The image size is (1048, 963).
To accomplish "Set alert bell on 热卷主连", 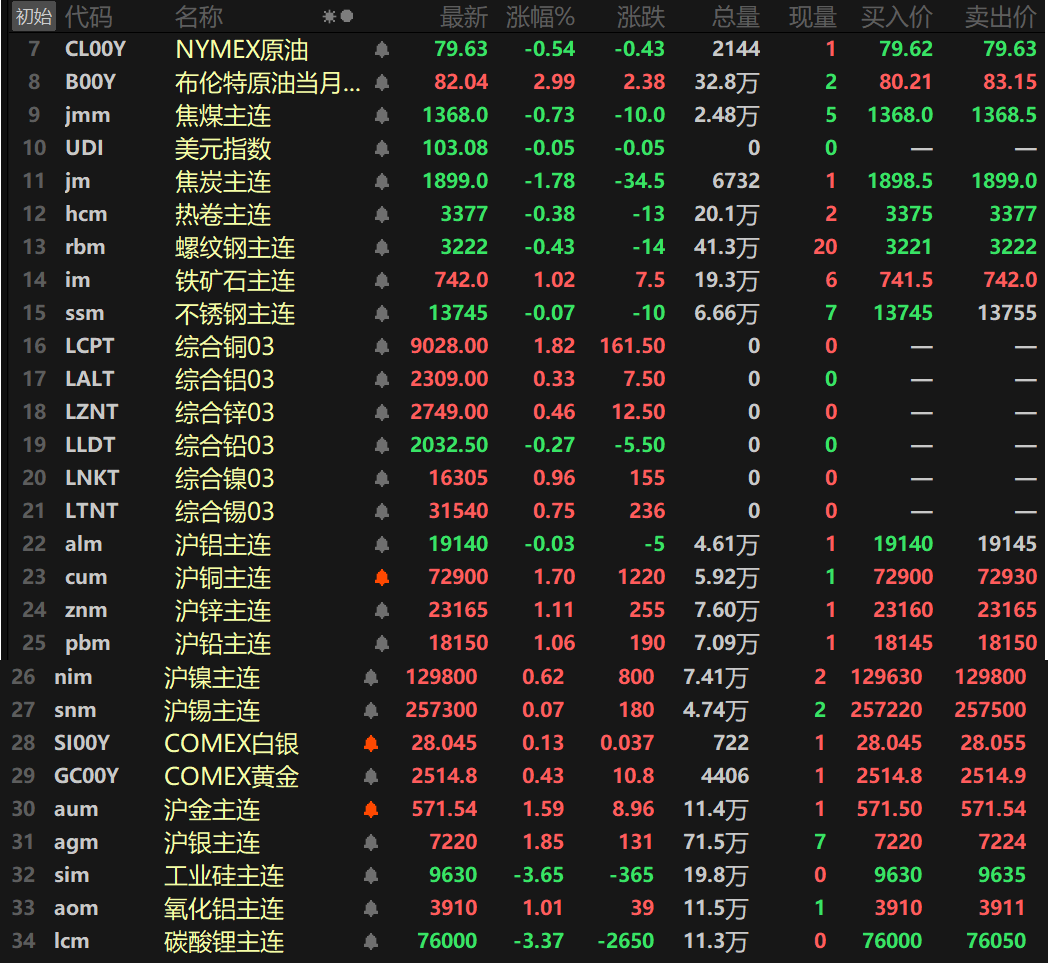I will [382, 214].
